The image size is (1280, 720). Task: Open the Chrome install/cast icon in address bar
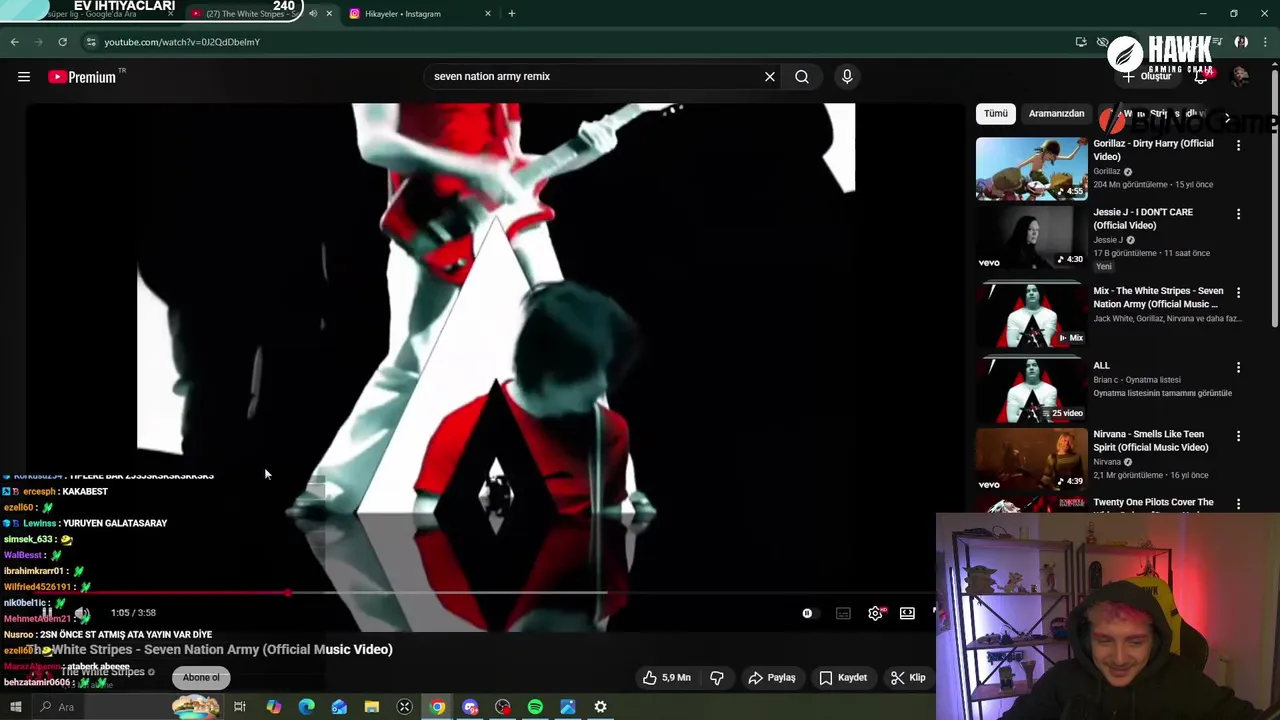pyautogui.click(x=1081, y=42)
